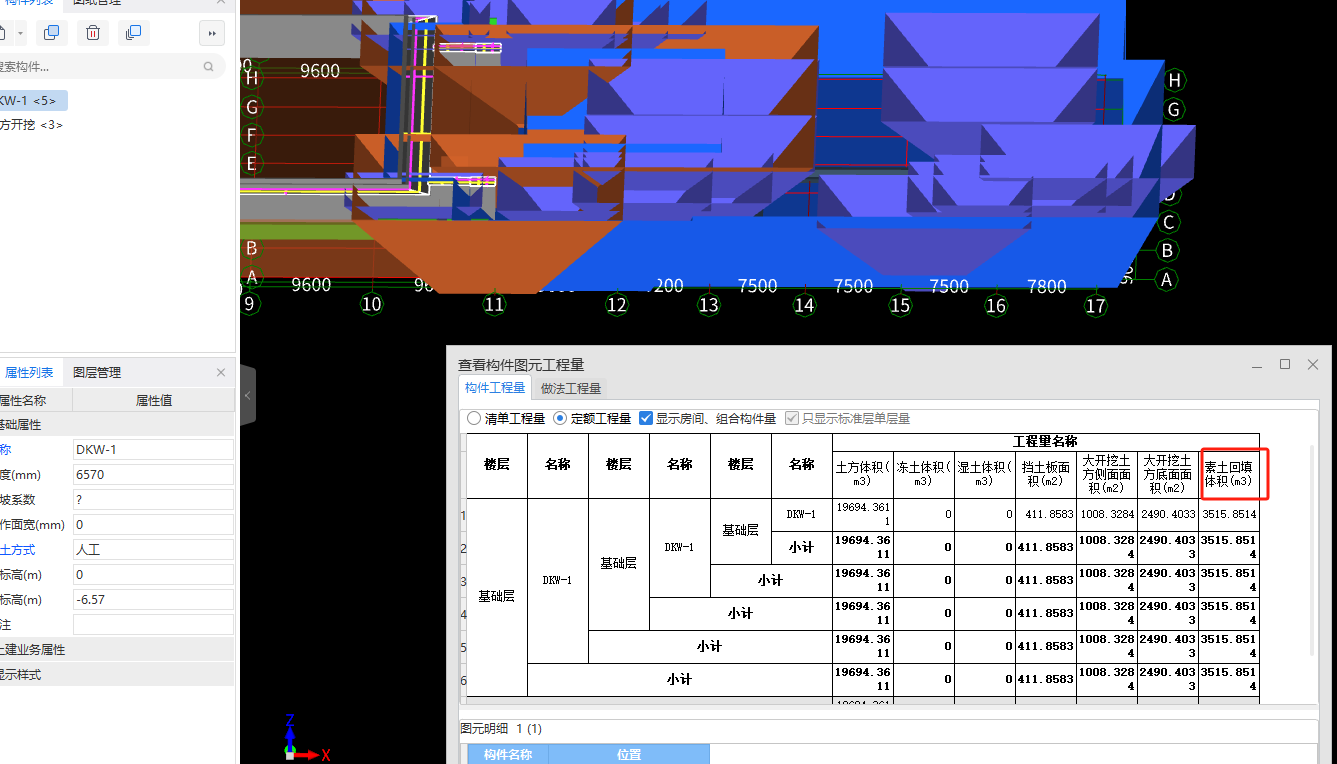Collapse the 基础属性 section header
1337x764 pixels.
(x=117, y=424)
